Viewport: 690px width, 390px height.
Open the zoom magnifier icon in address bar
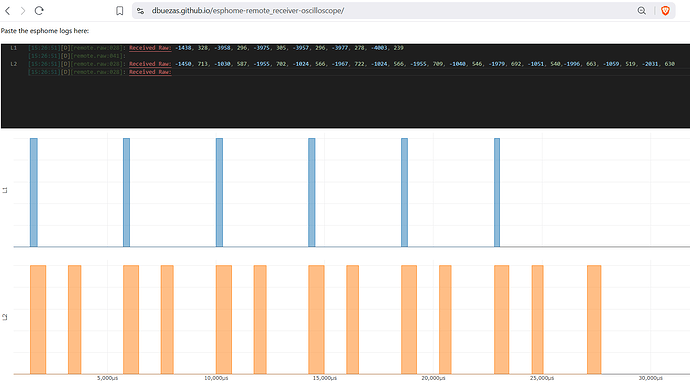642,11
